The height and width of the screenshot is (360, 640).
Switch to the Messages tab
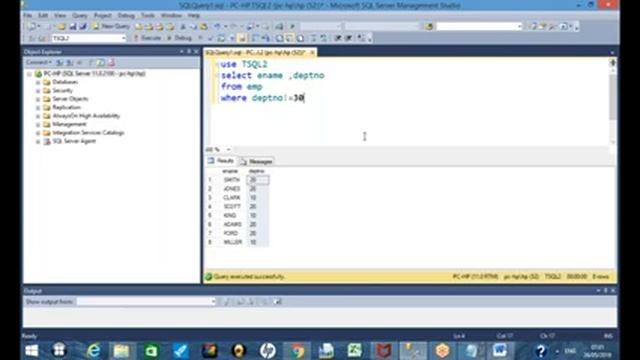point(256,162)
